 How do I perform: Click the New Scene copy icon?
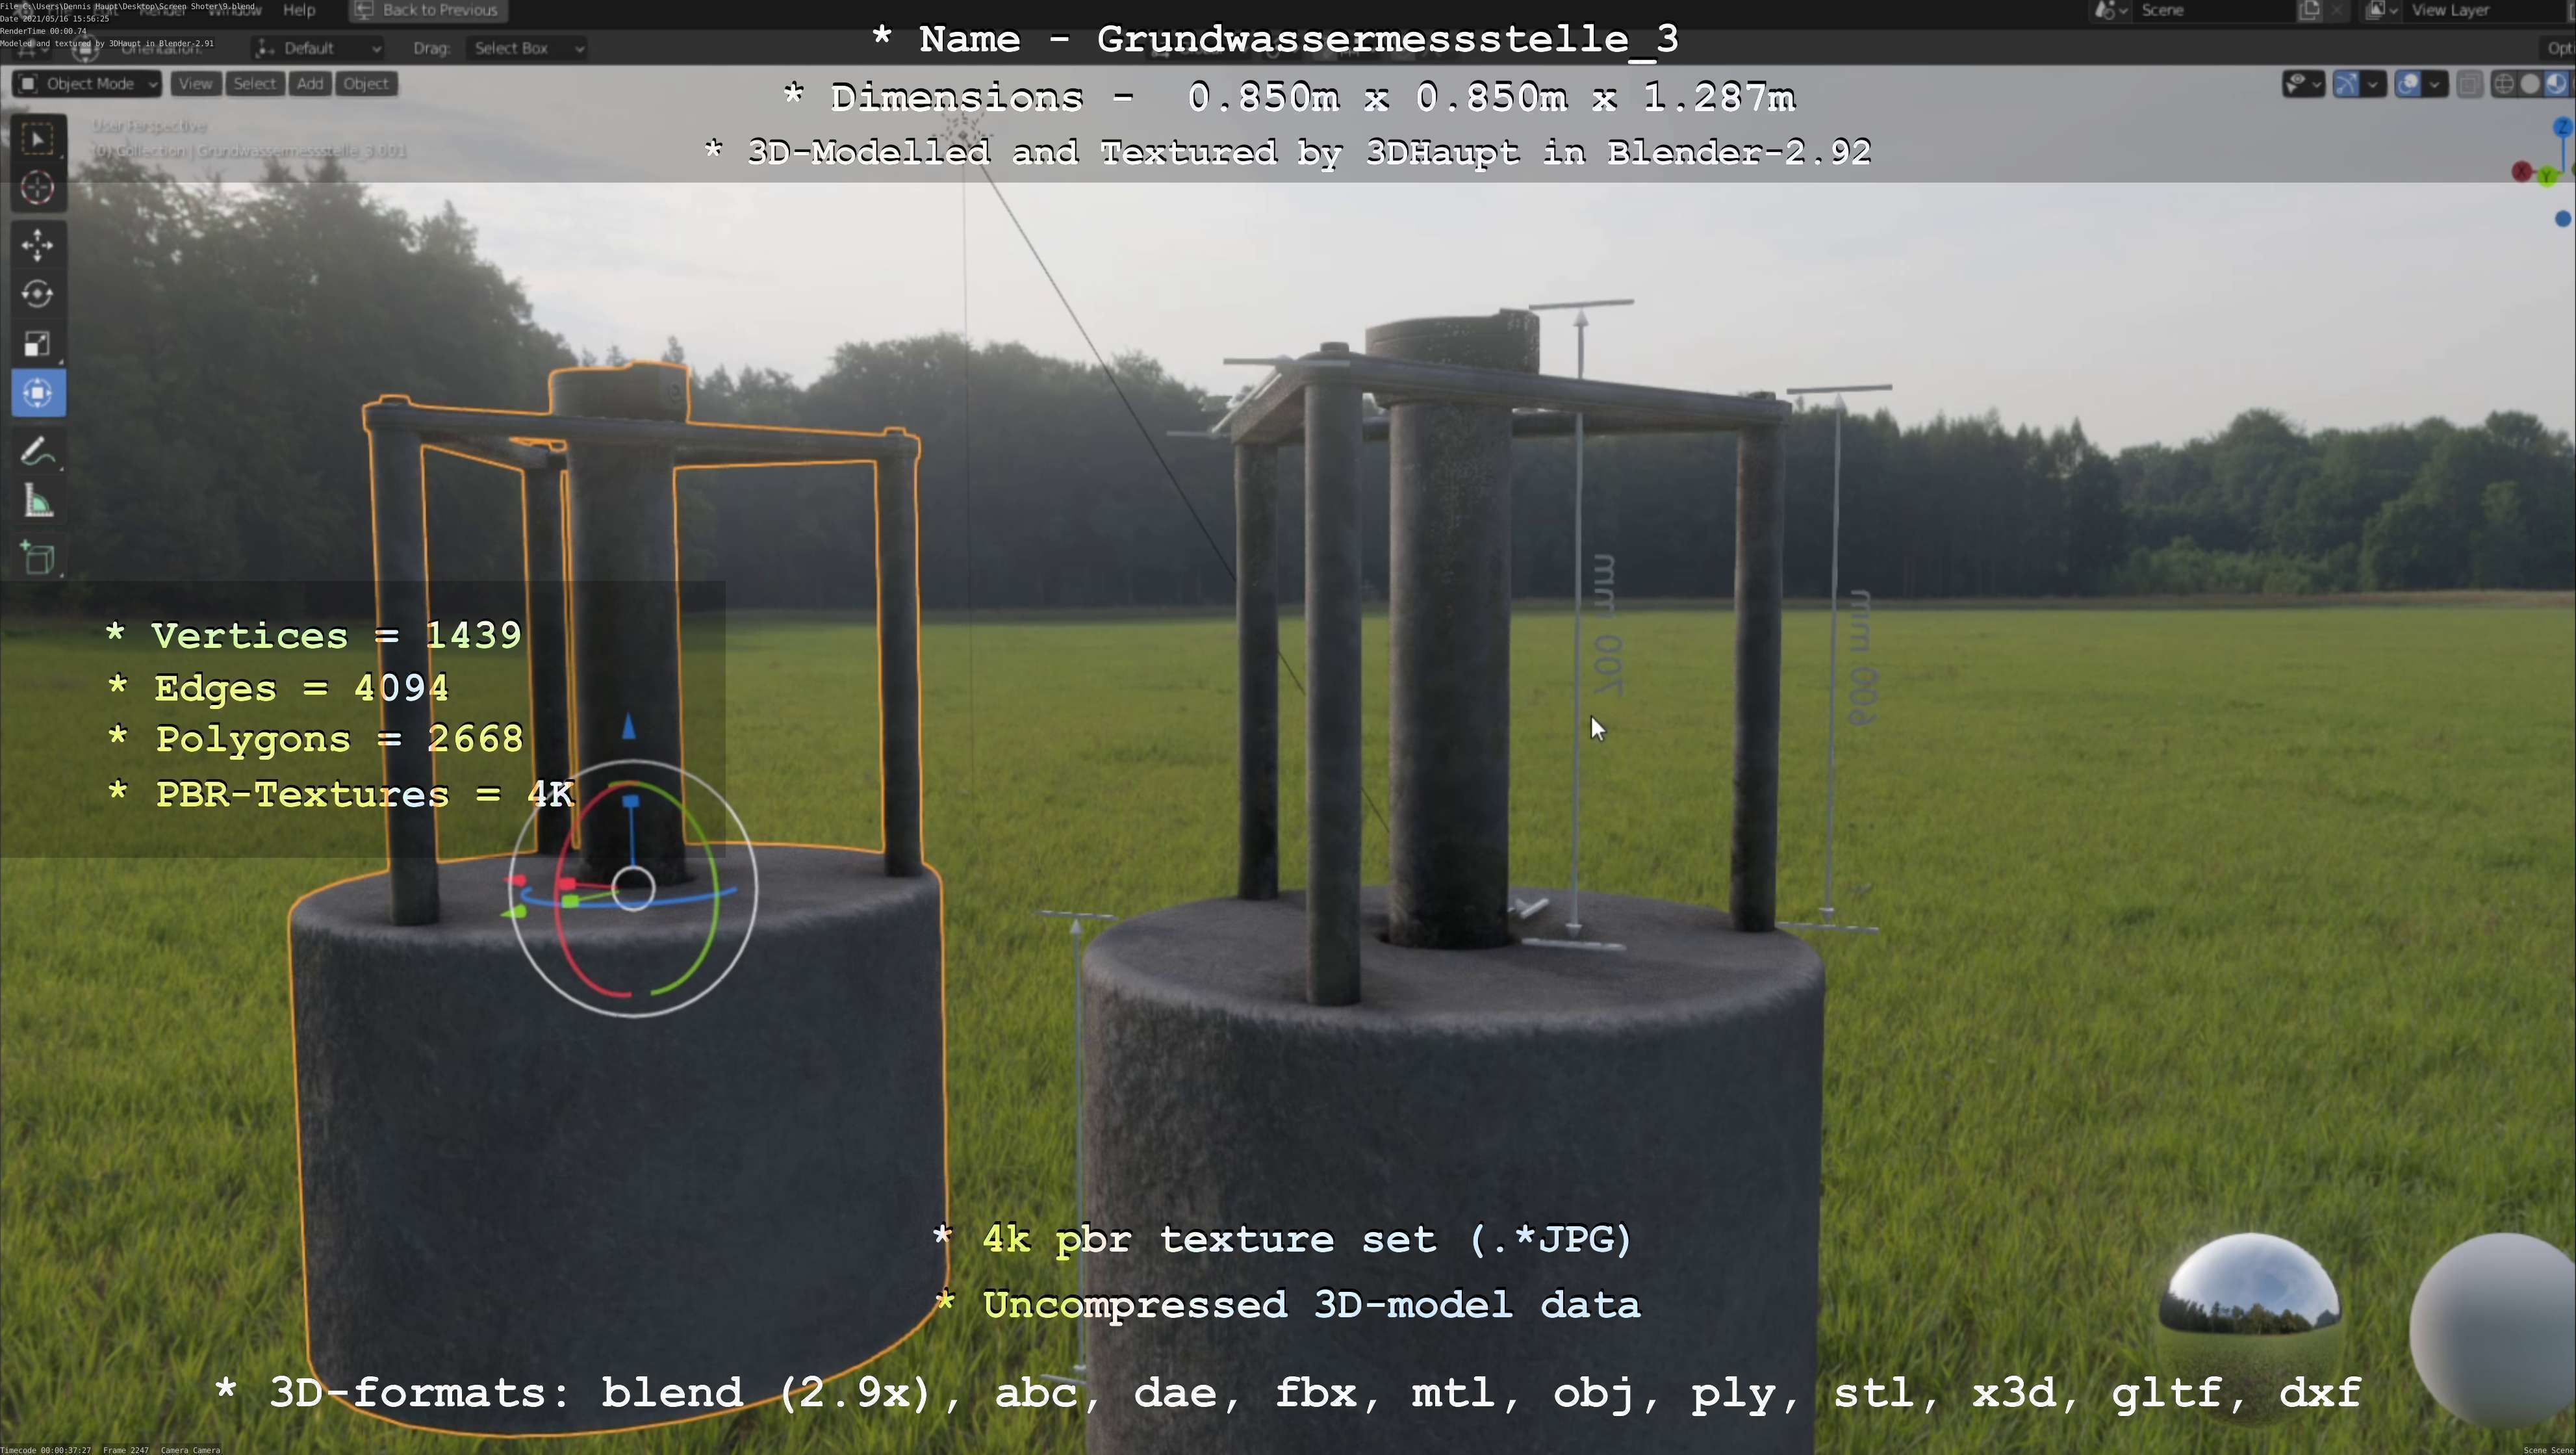click(2309, 10)
